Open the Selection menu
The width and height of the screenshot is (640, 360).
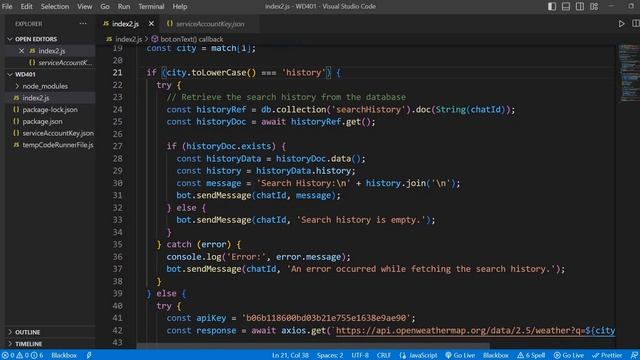pyautogui.click(x=55, y=7)
